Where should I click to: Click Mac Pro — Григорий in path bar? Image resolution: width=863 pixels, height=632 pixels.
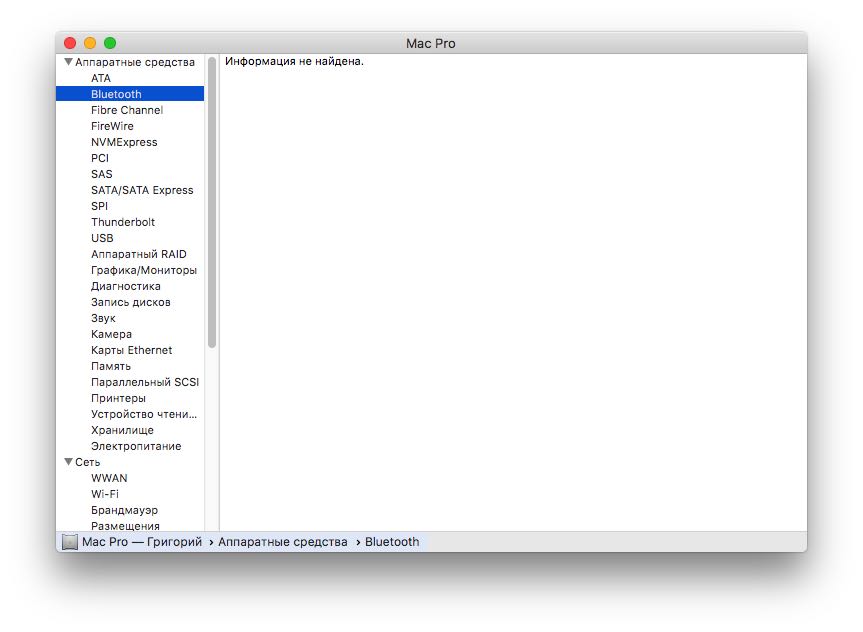point(142,542)
